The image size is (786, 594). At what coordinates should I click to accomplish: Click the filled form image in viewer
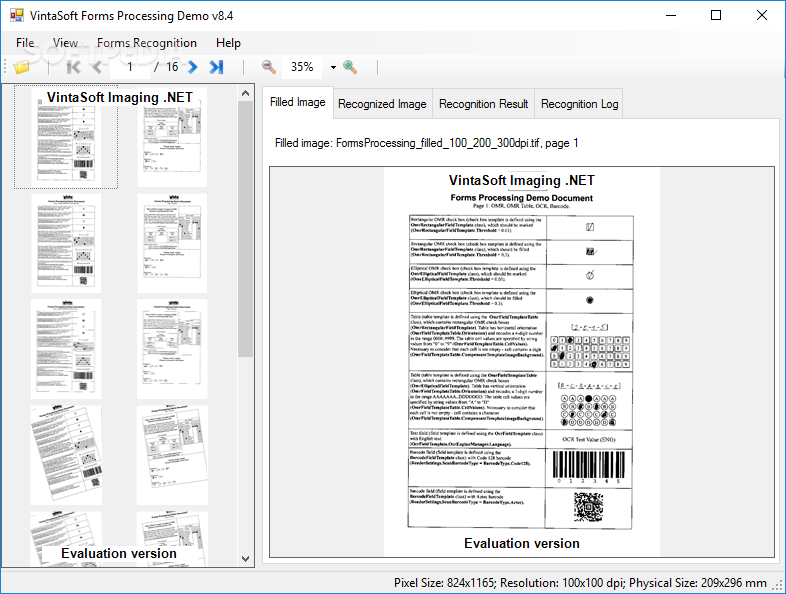click(521, 362)
